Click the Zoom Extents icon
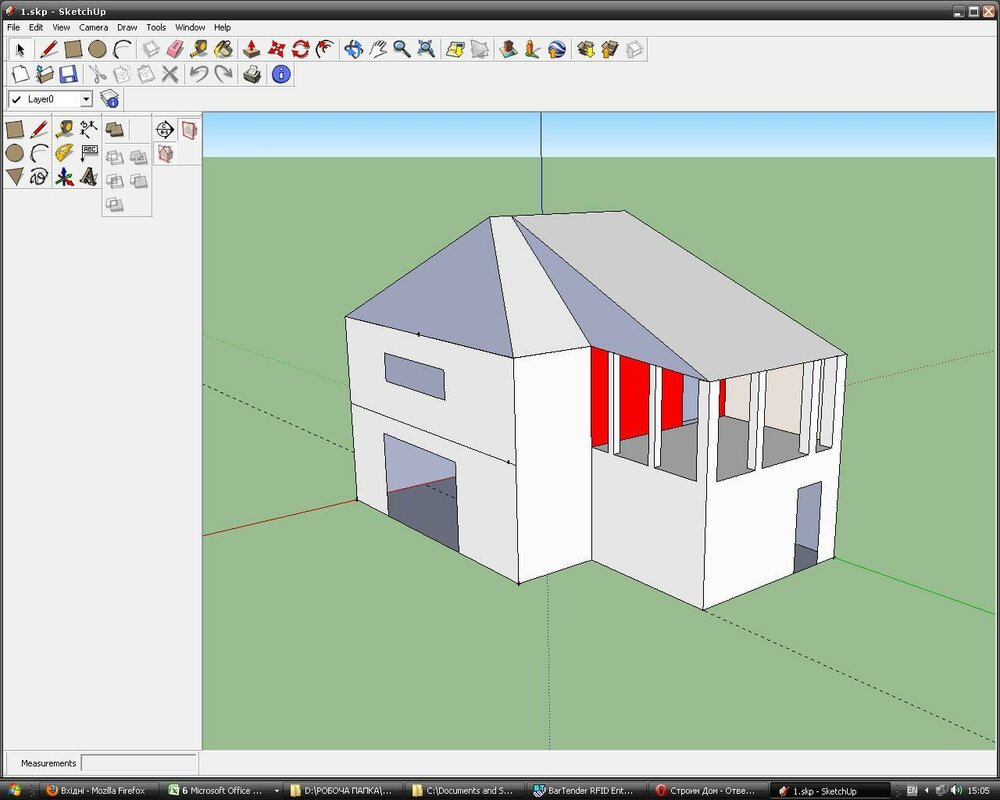 [426, 48]
